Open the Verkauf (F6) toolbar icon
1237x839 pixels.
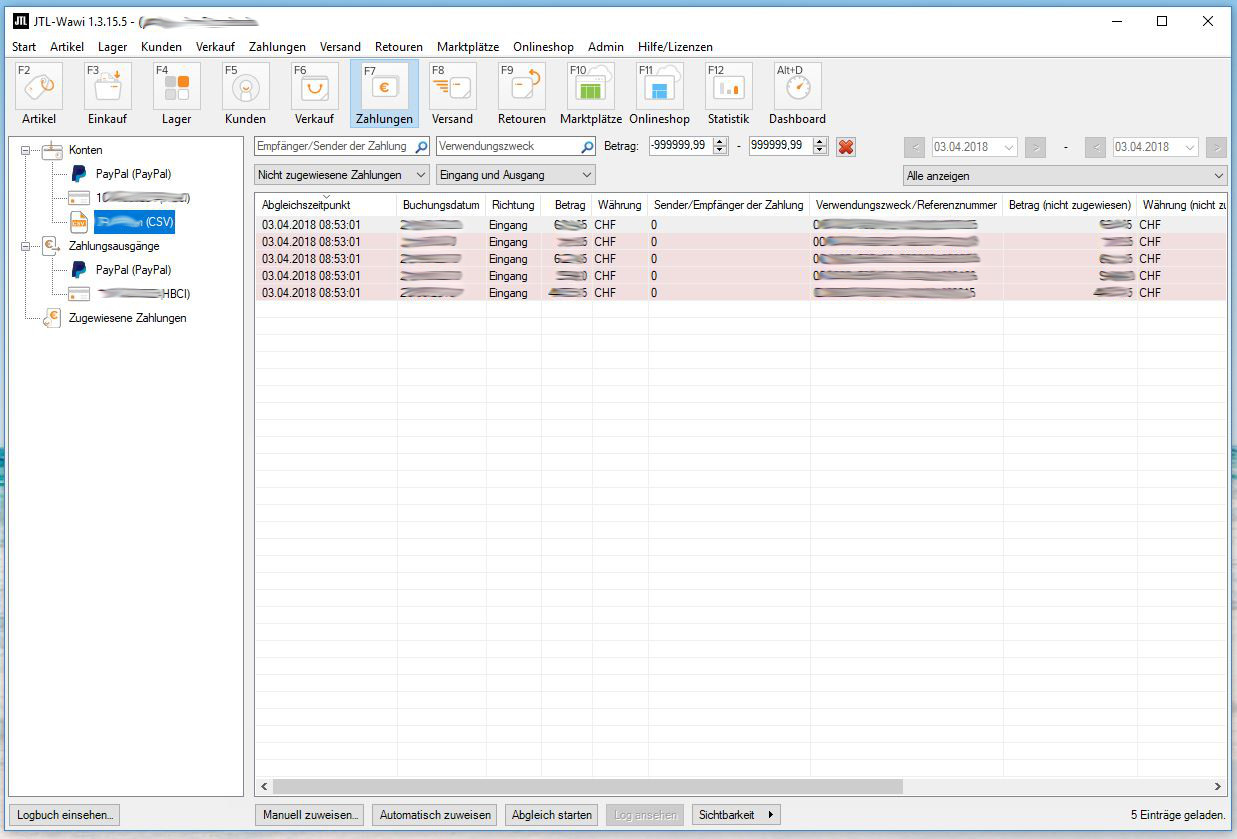tap(314, 94)
